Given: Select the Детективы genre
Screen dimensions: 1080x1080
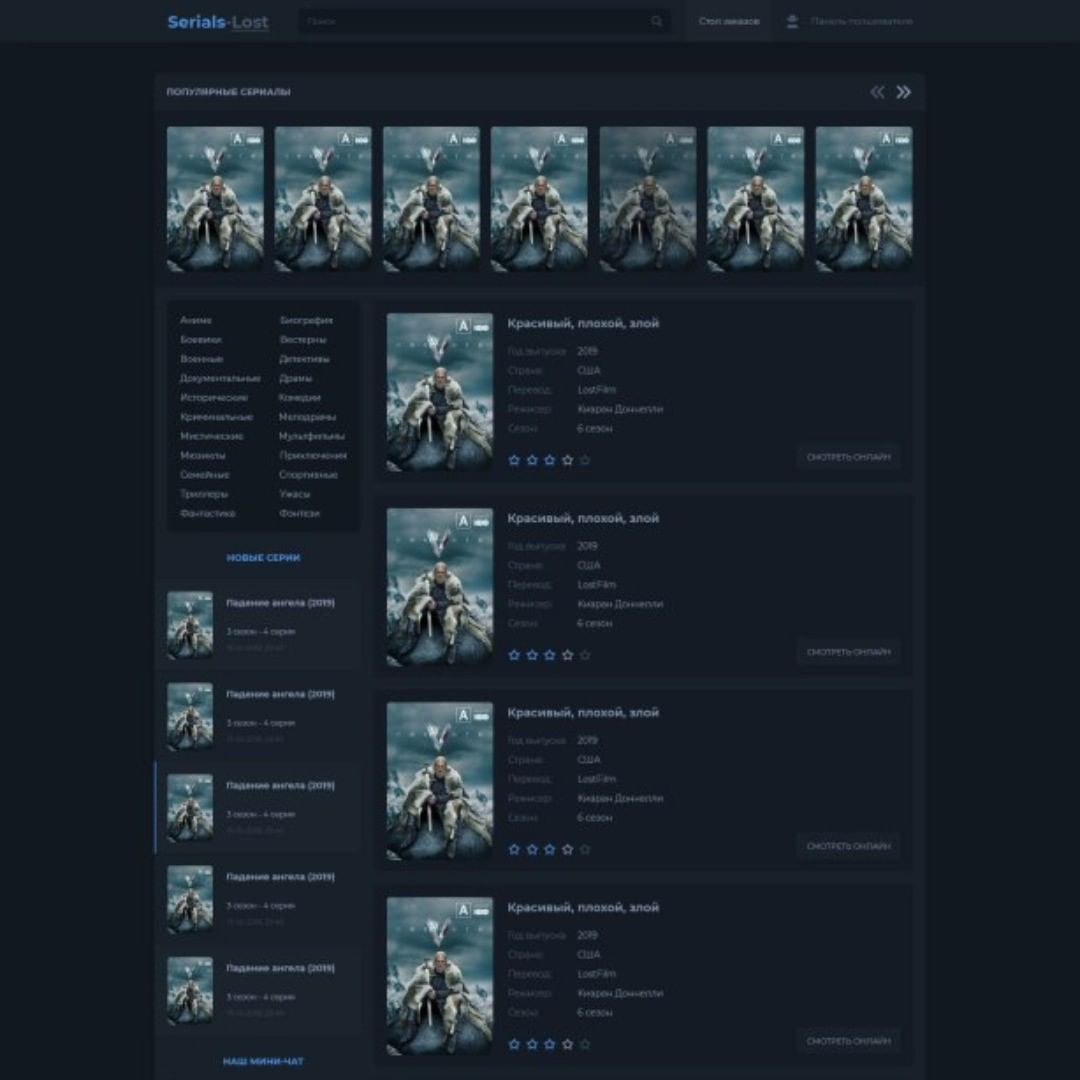Looking at the screenshot, I should pos(304,359).
